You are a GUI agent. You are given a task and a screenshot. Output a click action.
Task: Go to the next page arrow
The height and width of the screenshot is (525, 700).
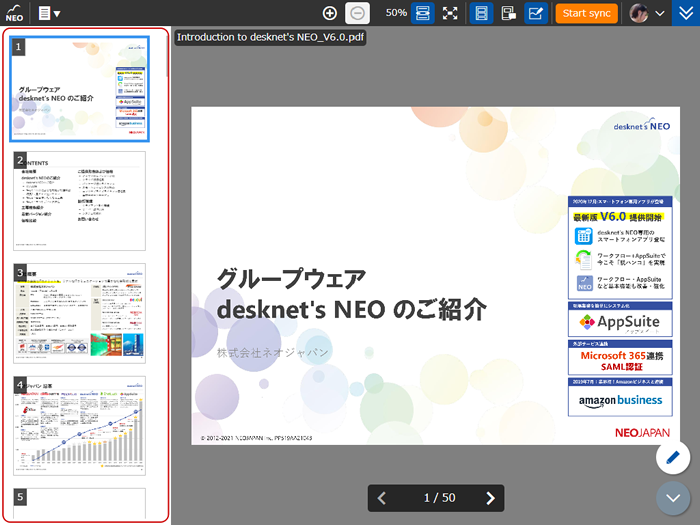tap(490, 498)
